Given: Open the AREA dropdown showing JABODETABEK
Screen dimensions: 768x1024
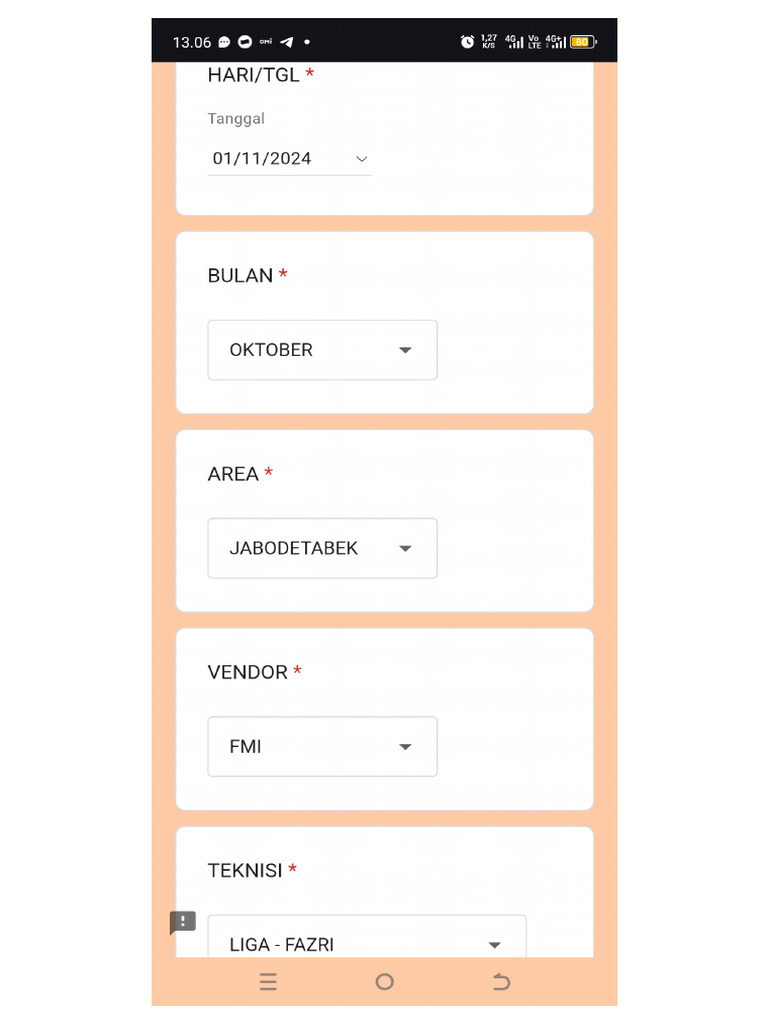Looking at the screenshot, I should click(322, 548).
